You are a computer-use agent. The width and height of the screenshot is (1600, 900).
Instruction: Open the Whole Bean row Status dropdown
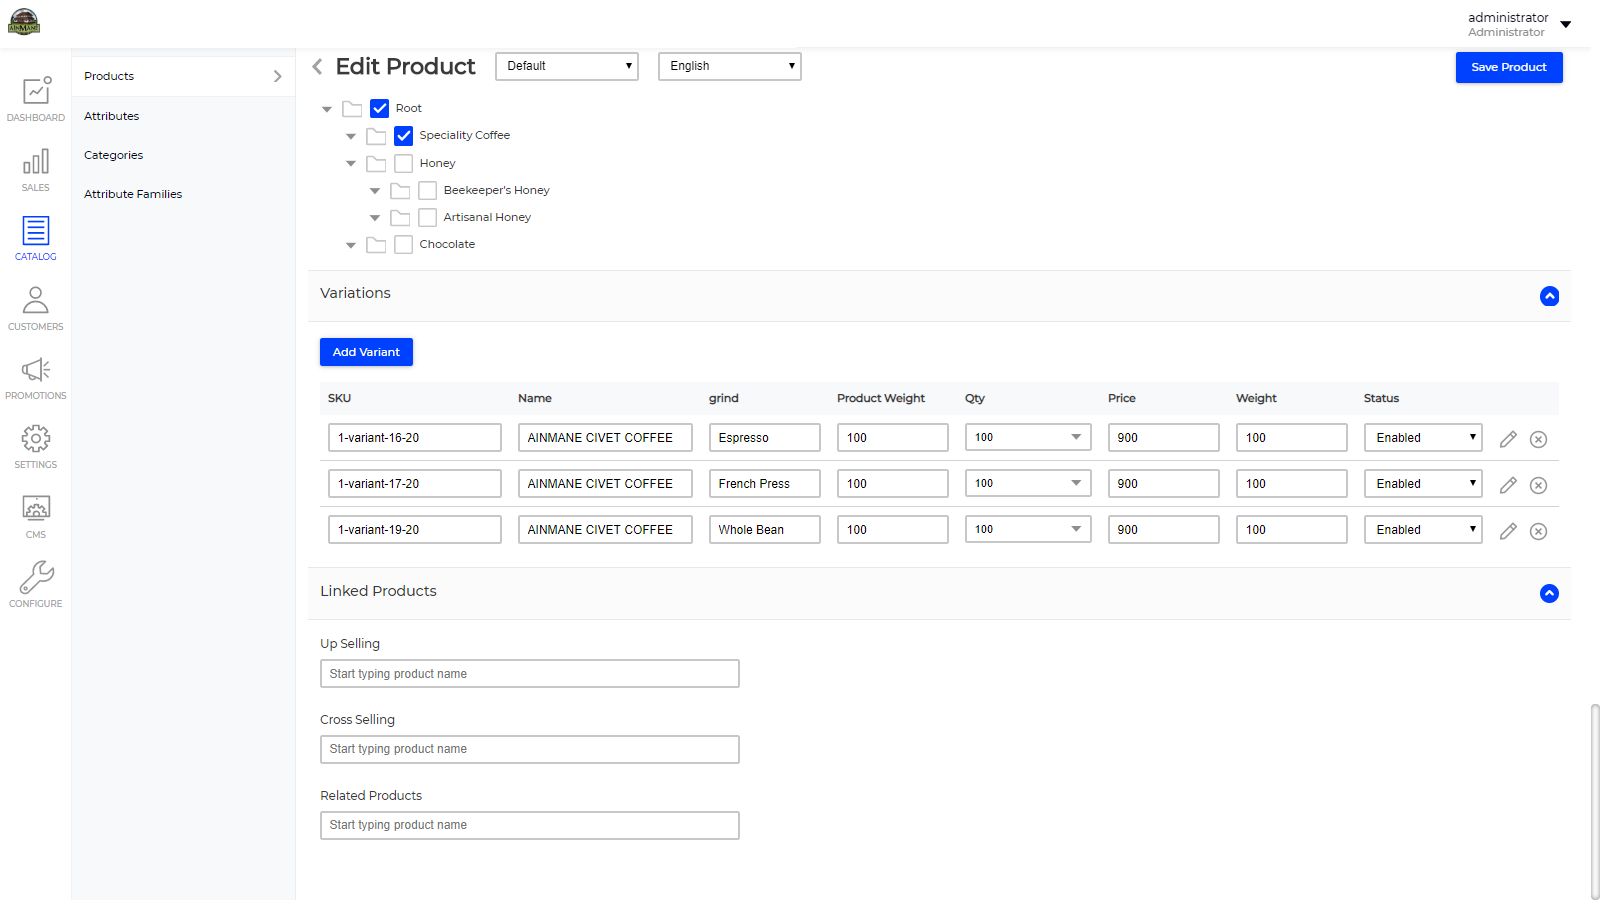(1423, 530)
